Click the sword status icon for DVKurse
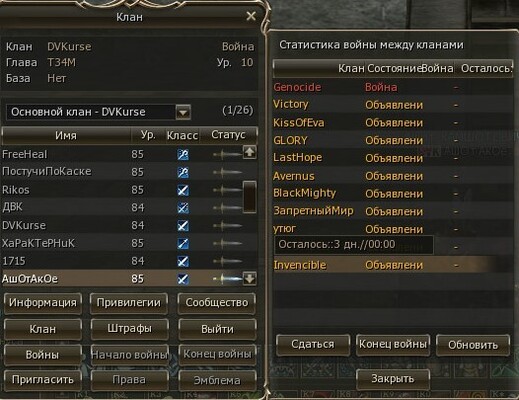519x400 pixels. pyautogui.click(x=228, y=226)
